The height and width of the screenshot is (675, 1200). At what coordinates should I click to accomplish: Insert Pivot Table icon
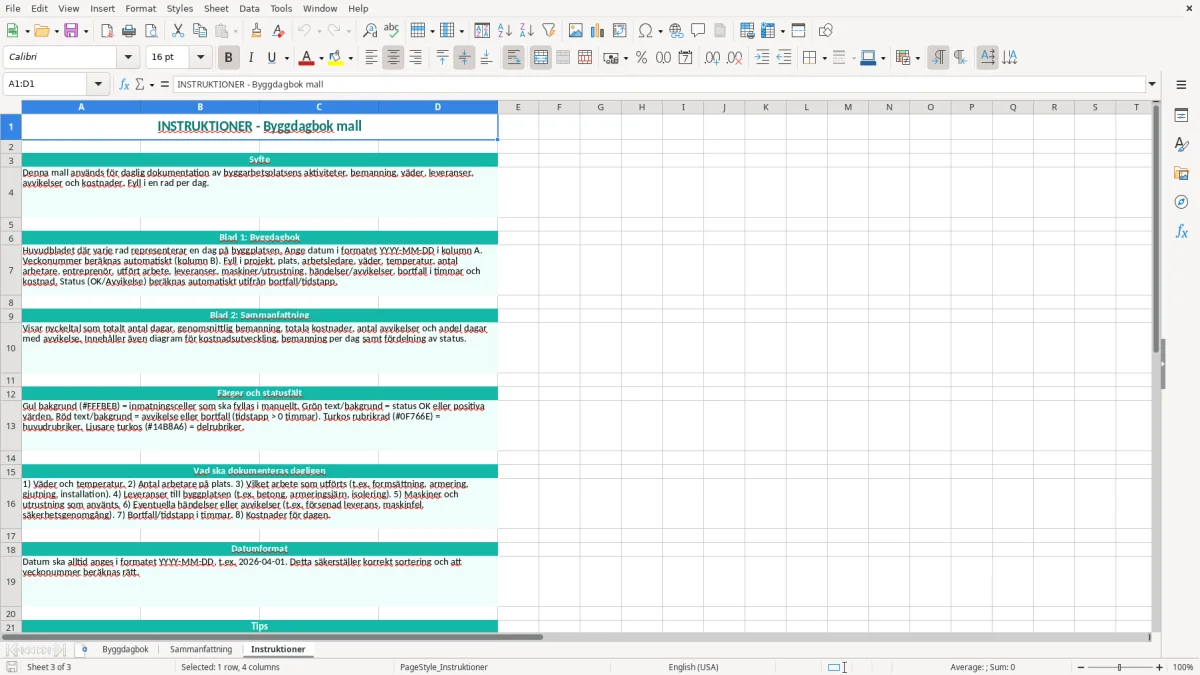point(619,31)
